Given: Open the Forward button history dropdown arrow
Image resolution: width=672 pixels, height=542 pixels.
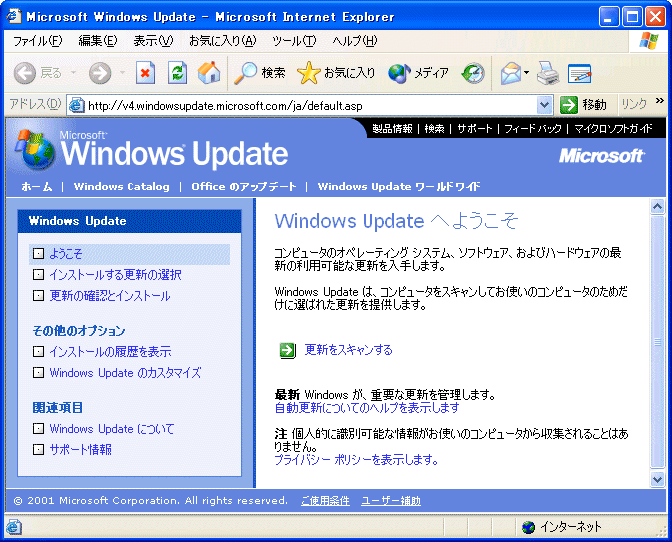Looking at the screenshot, I should coord(123,73).
